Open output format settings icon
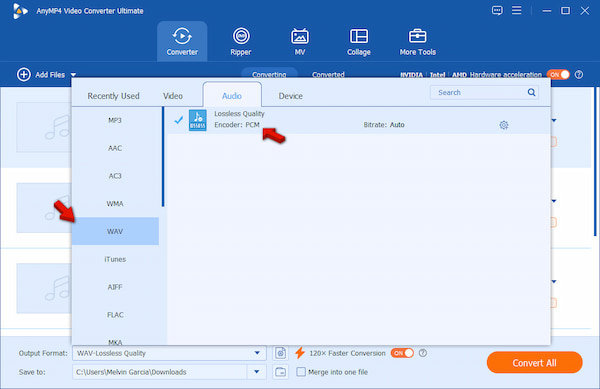The image size is (600, 389). click(x=280, y=353)
